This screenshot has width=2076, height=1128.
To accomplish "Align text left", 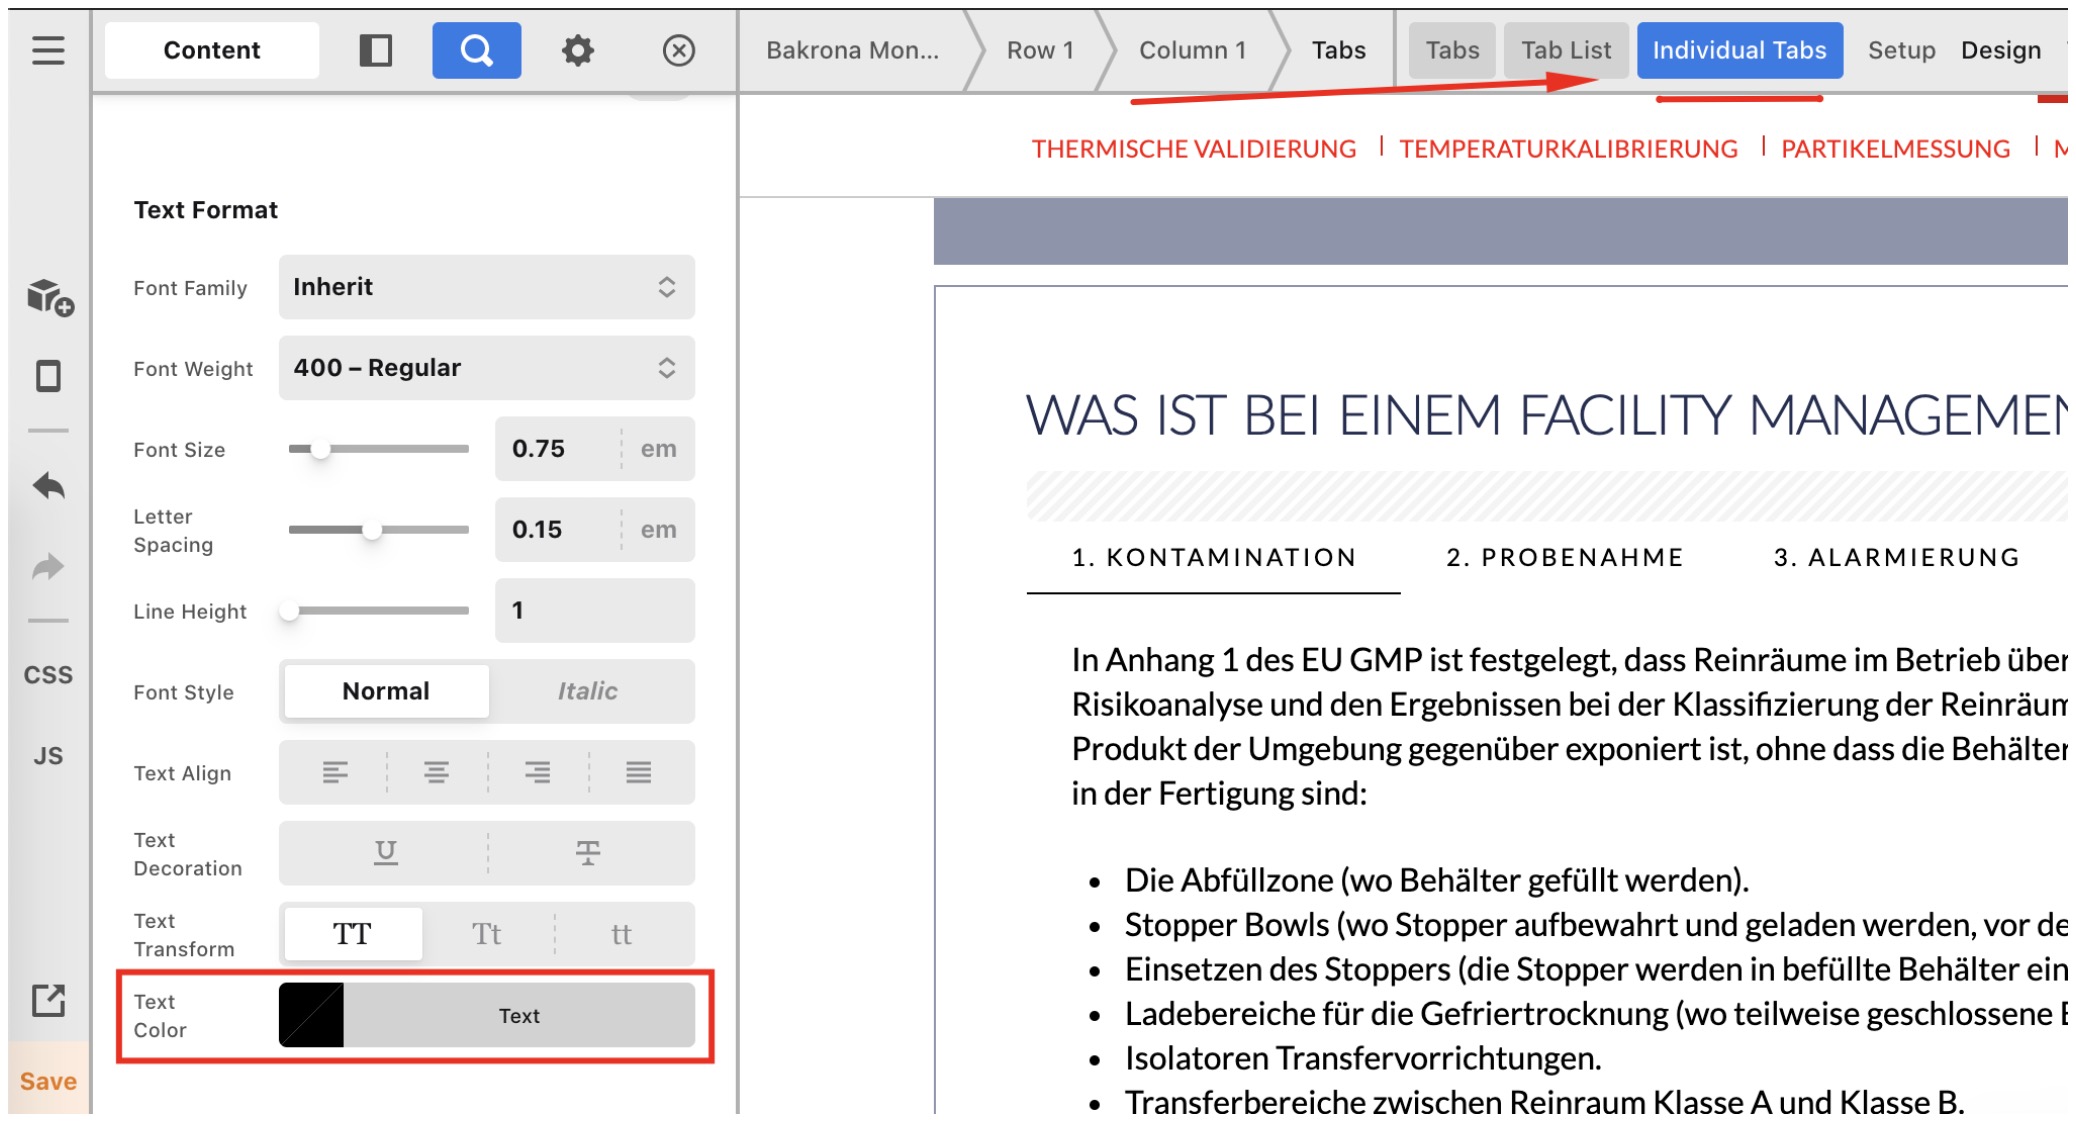I will (335, 772).
